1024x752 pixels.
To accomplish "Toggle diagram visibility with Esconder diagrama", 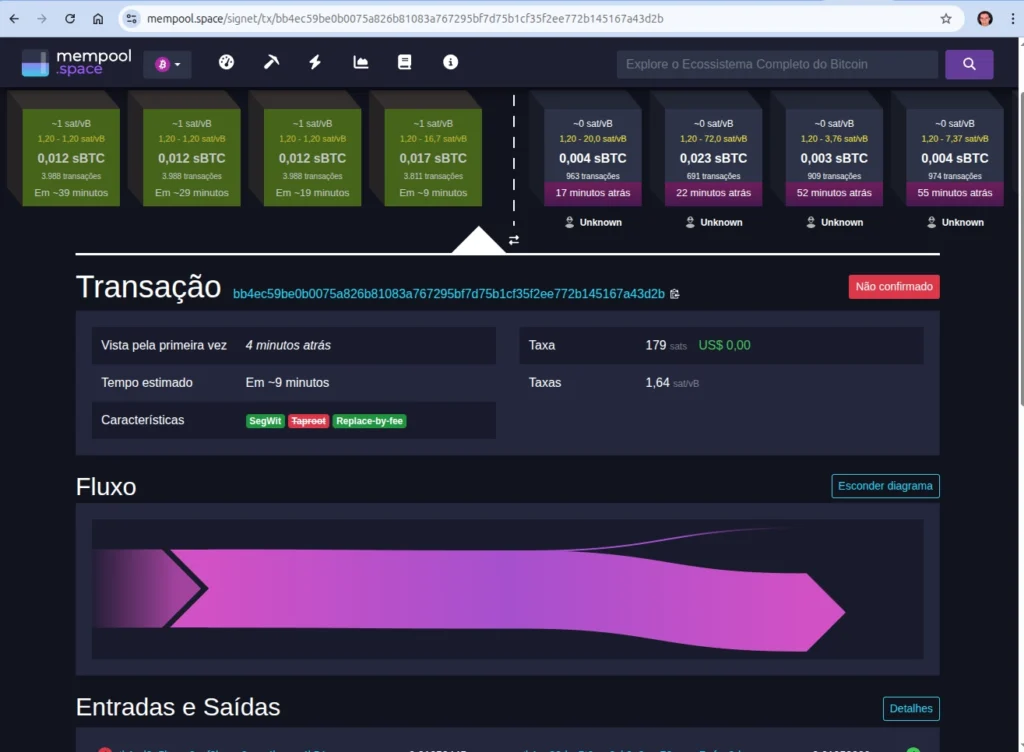I will pyautogui.click(x=885, y=486).
